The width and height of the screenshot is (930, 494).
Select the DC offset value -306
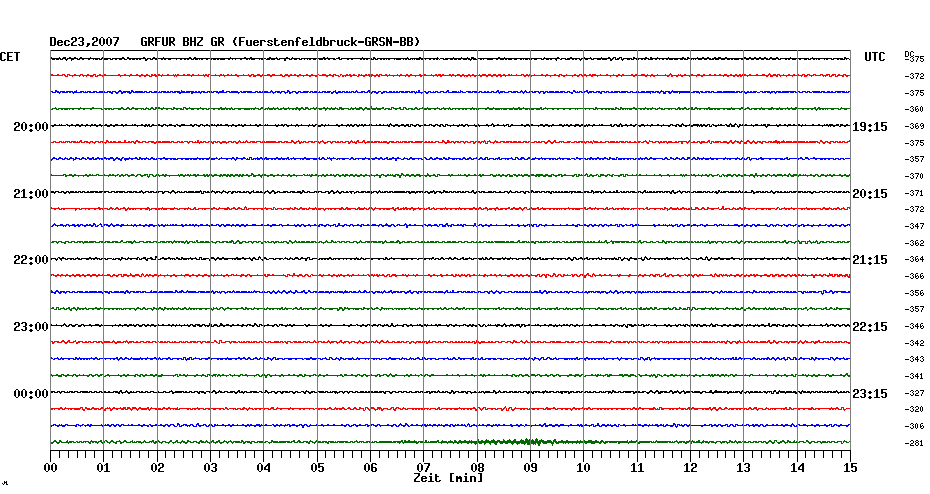point(914,426)
